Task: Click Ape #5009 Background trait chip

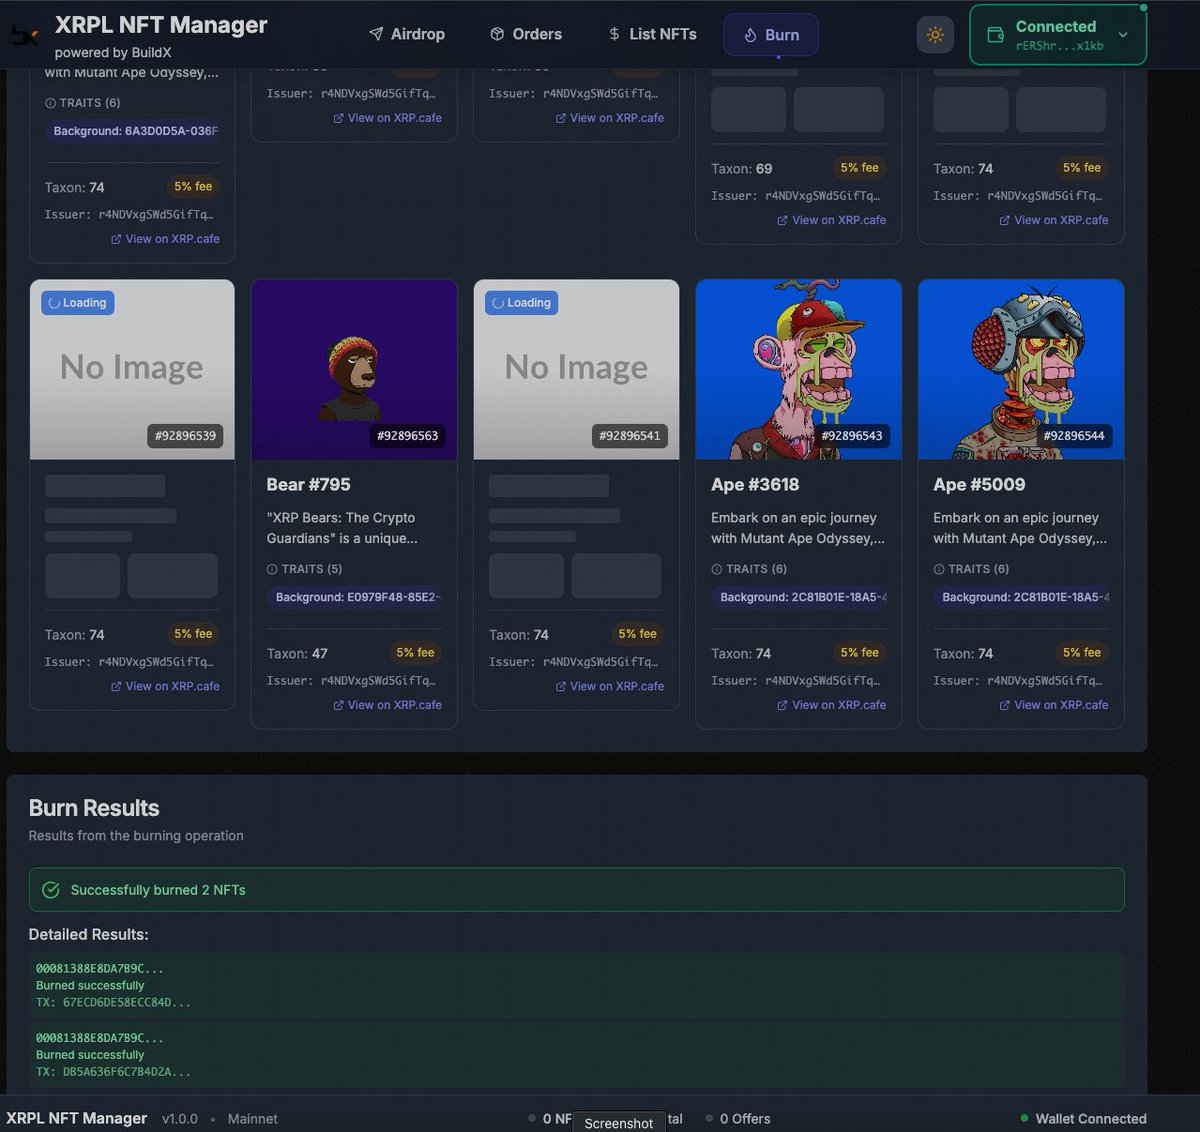Action: [x=1021, y=597]
